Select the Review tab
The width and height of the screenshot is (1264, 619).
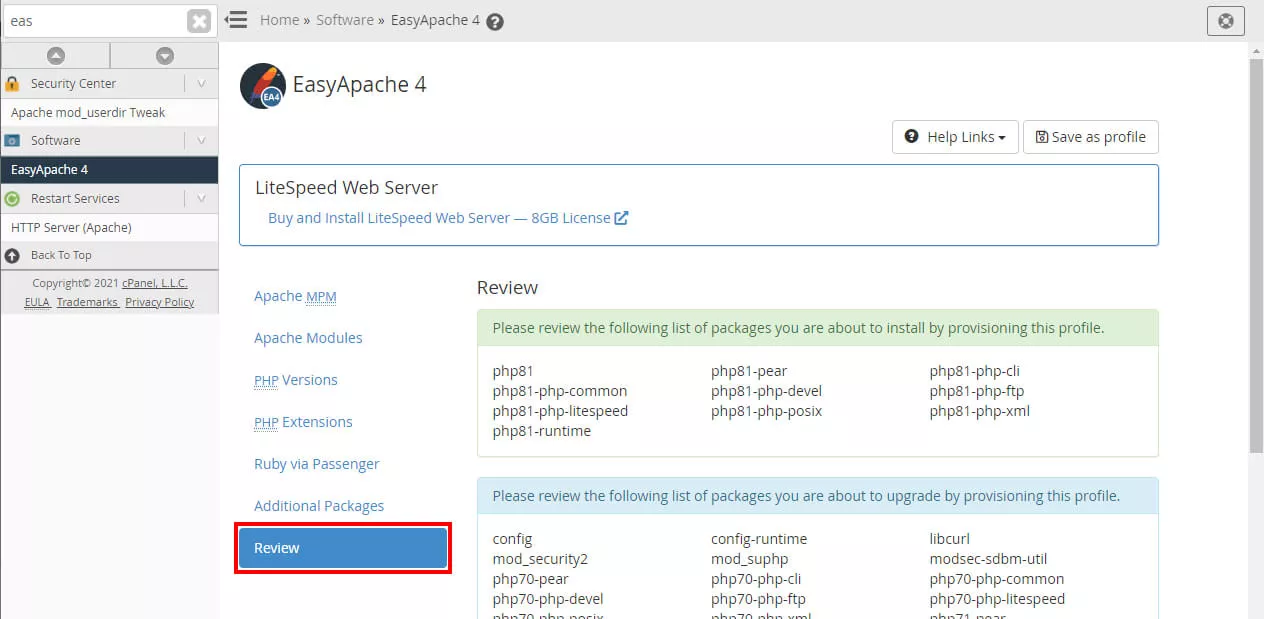pos(343,548)
